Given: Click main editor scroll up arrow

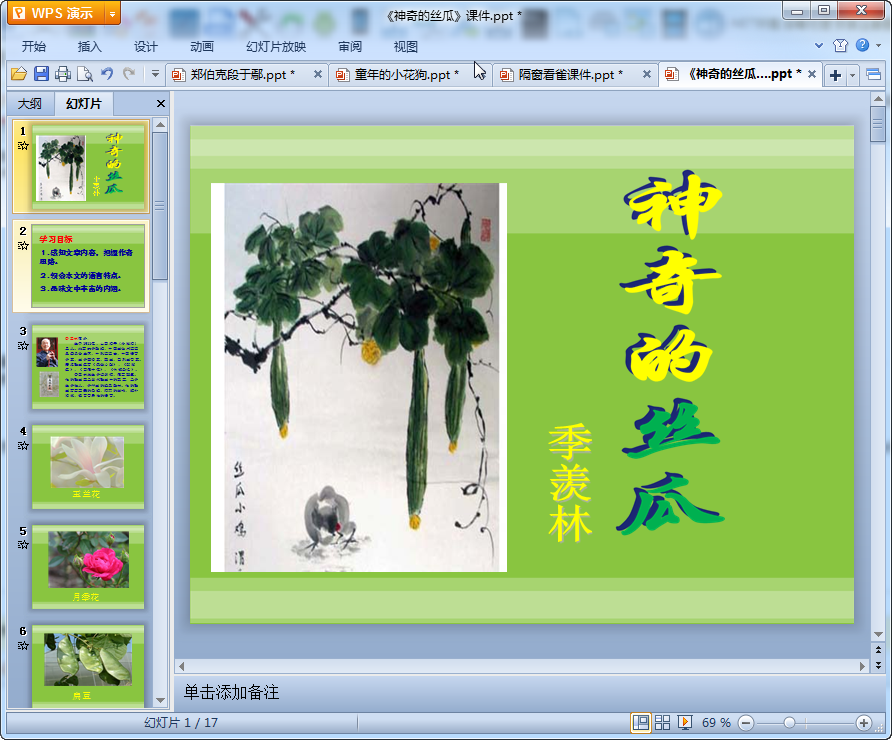Looking at the screenshot, I should point(878,99).
